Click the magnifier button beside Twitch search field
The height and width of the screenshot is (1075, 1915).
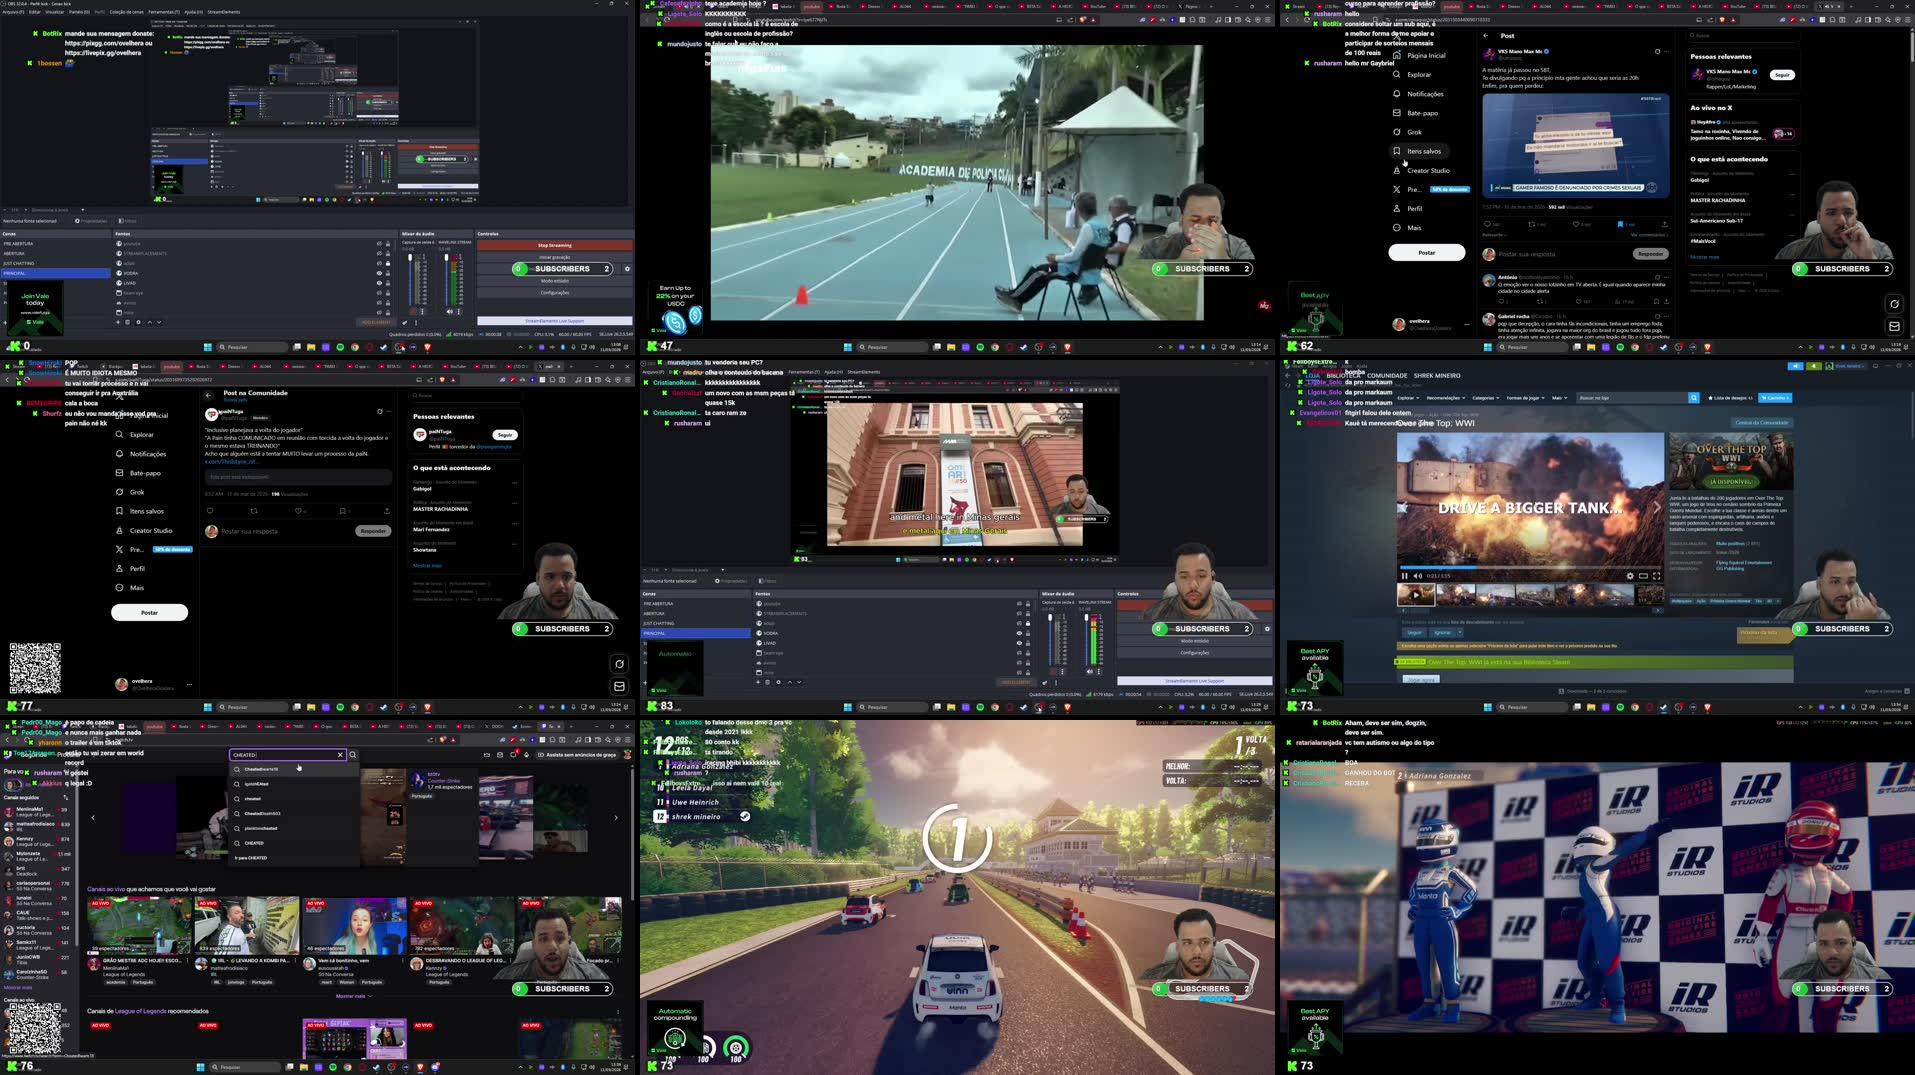point(353,755)
